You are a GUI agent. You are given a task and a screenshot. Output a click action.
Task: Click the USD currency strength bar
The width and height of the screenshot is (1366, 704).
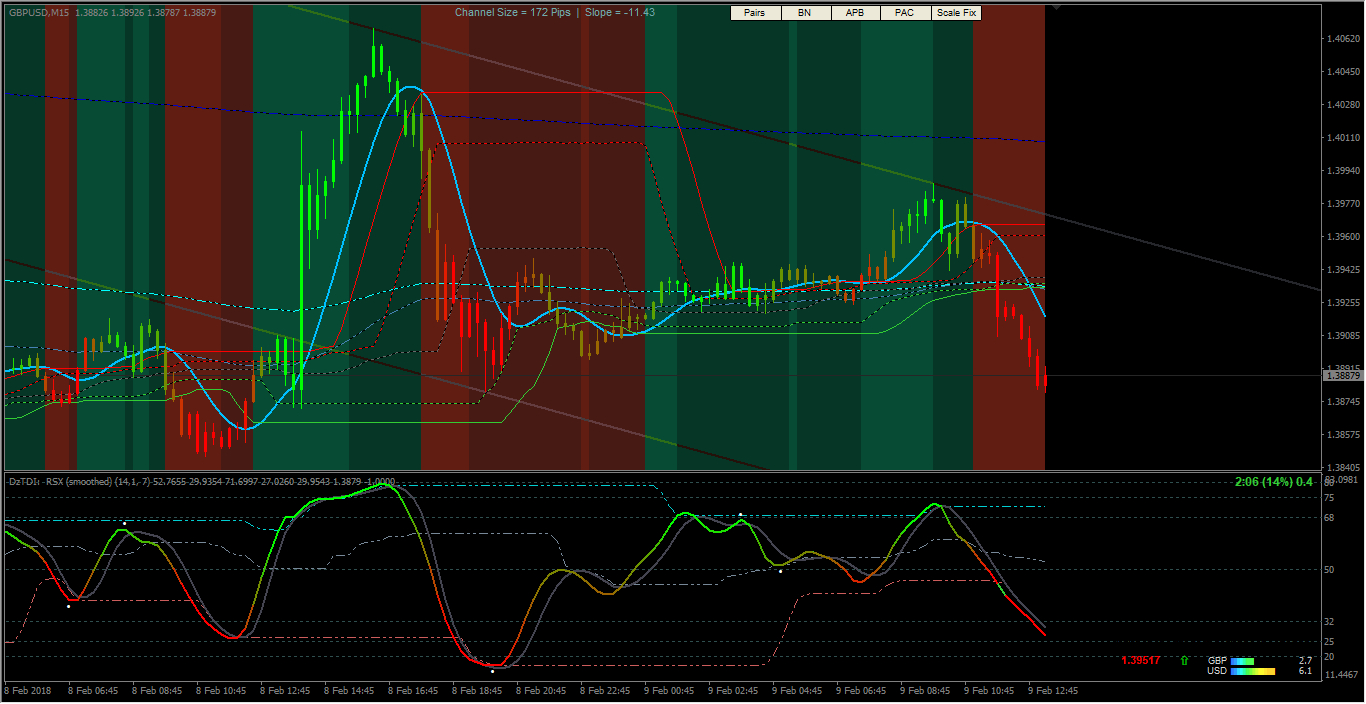[1254, 671]
